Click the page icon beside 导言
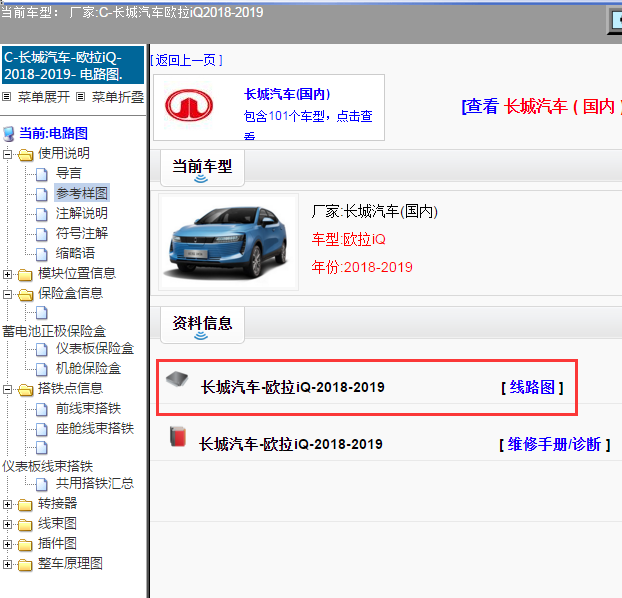 click(x=42, y=174)
